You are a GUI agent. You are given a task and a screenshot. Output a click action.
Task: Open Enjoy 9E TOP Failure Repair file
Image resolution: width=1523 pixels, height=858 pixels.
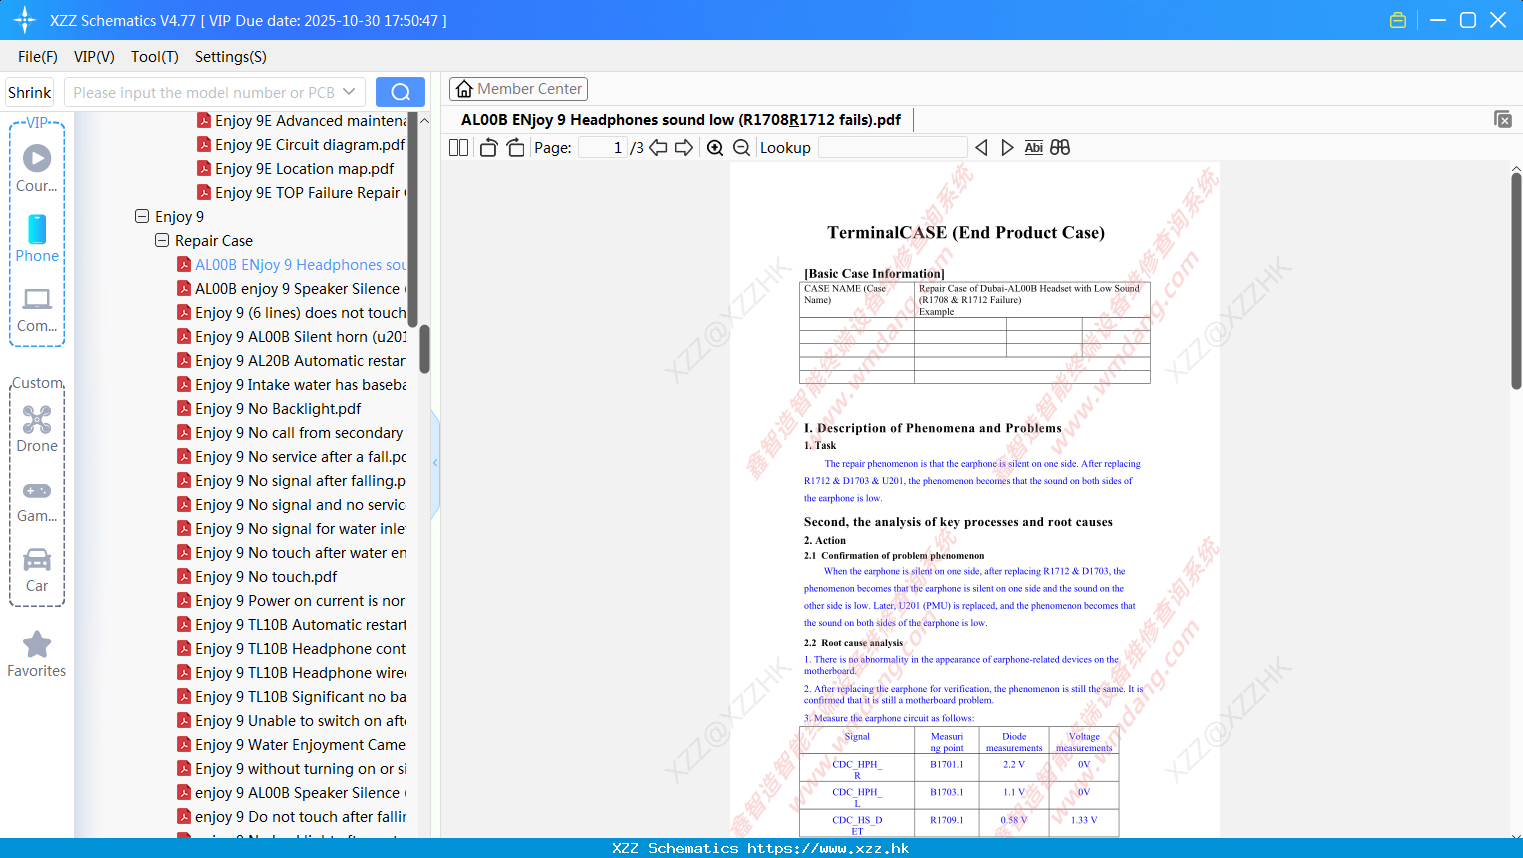[301, 192]
